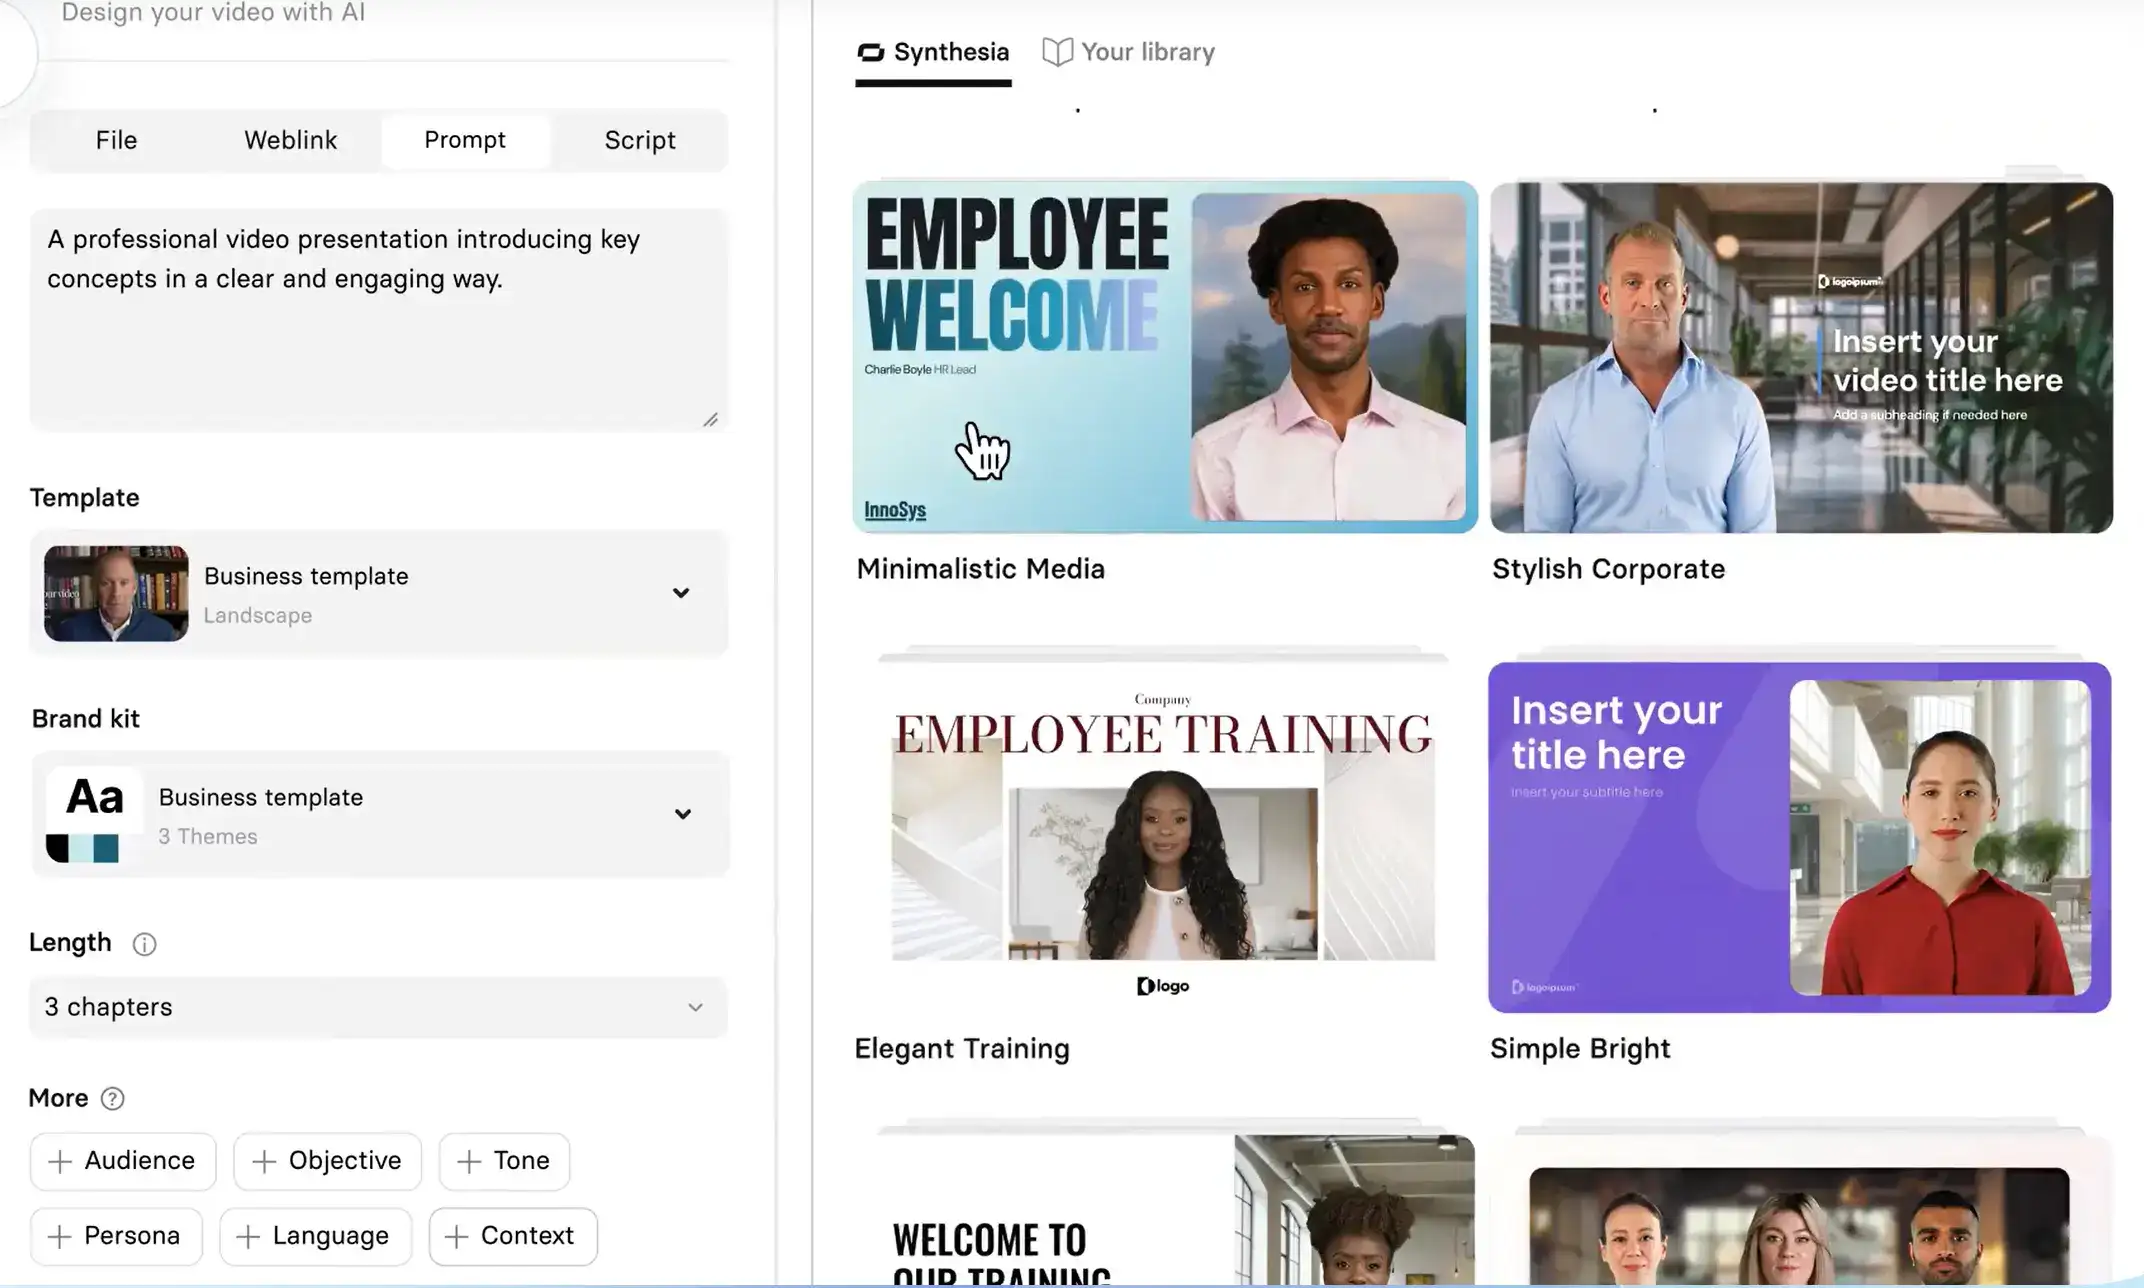This screenshot has height=1288, width=2144.
Task: Click the plus icon on Persona chip
Action: [x=60, y=1237]
